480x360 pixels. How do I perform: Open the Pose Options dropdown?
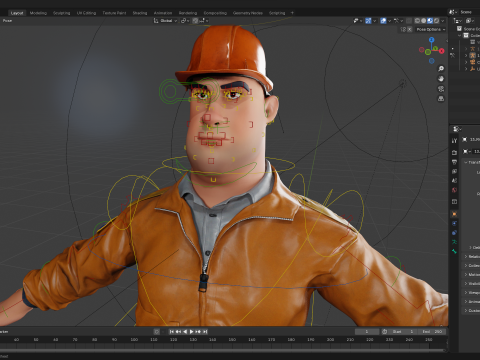click(x=430, y=29)
